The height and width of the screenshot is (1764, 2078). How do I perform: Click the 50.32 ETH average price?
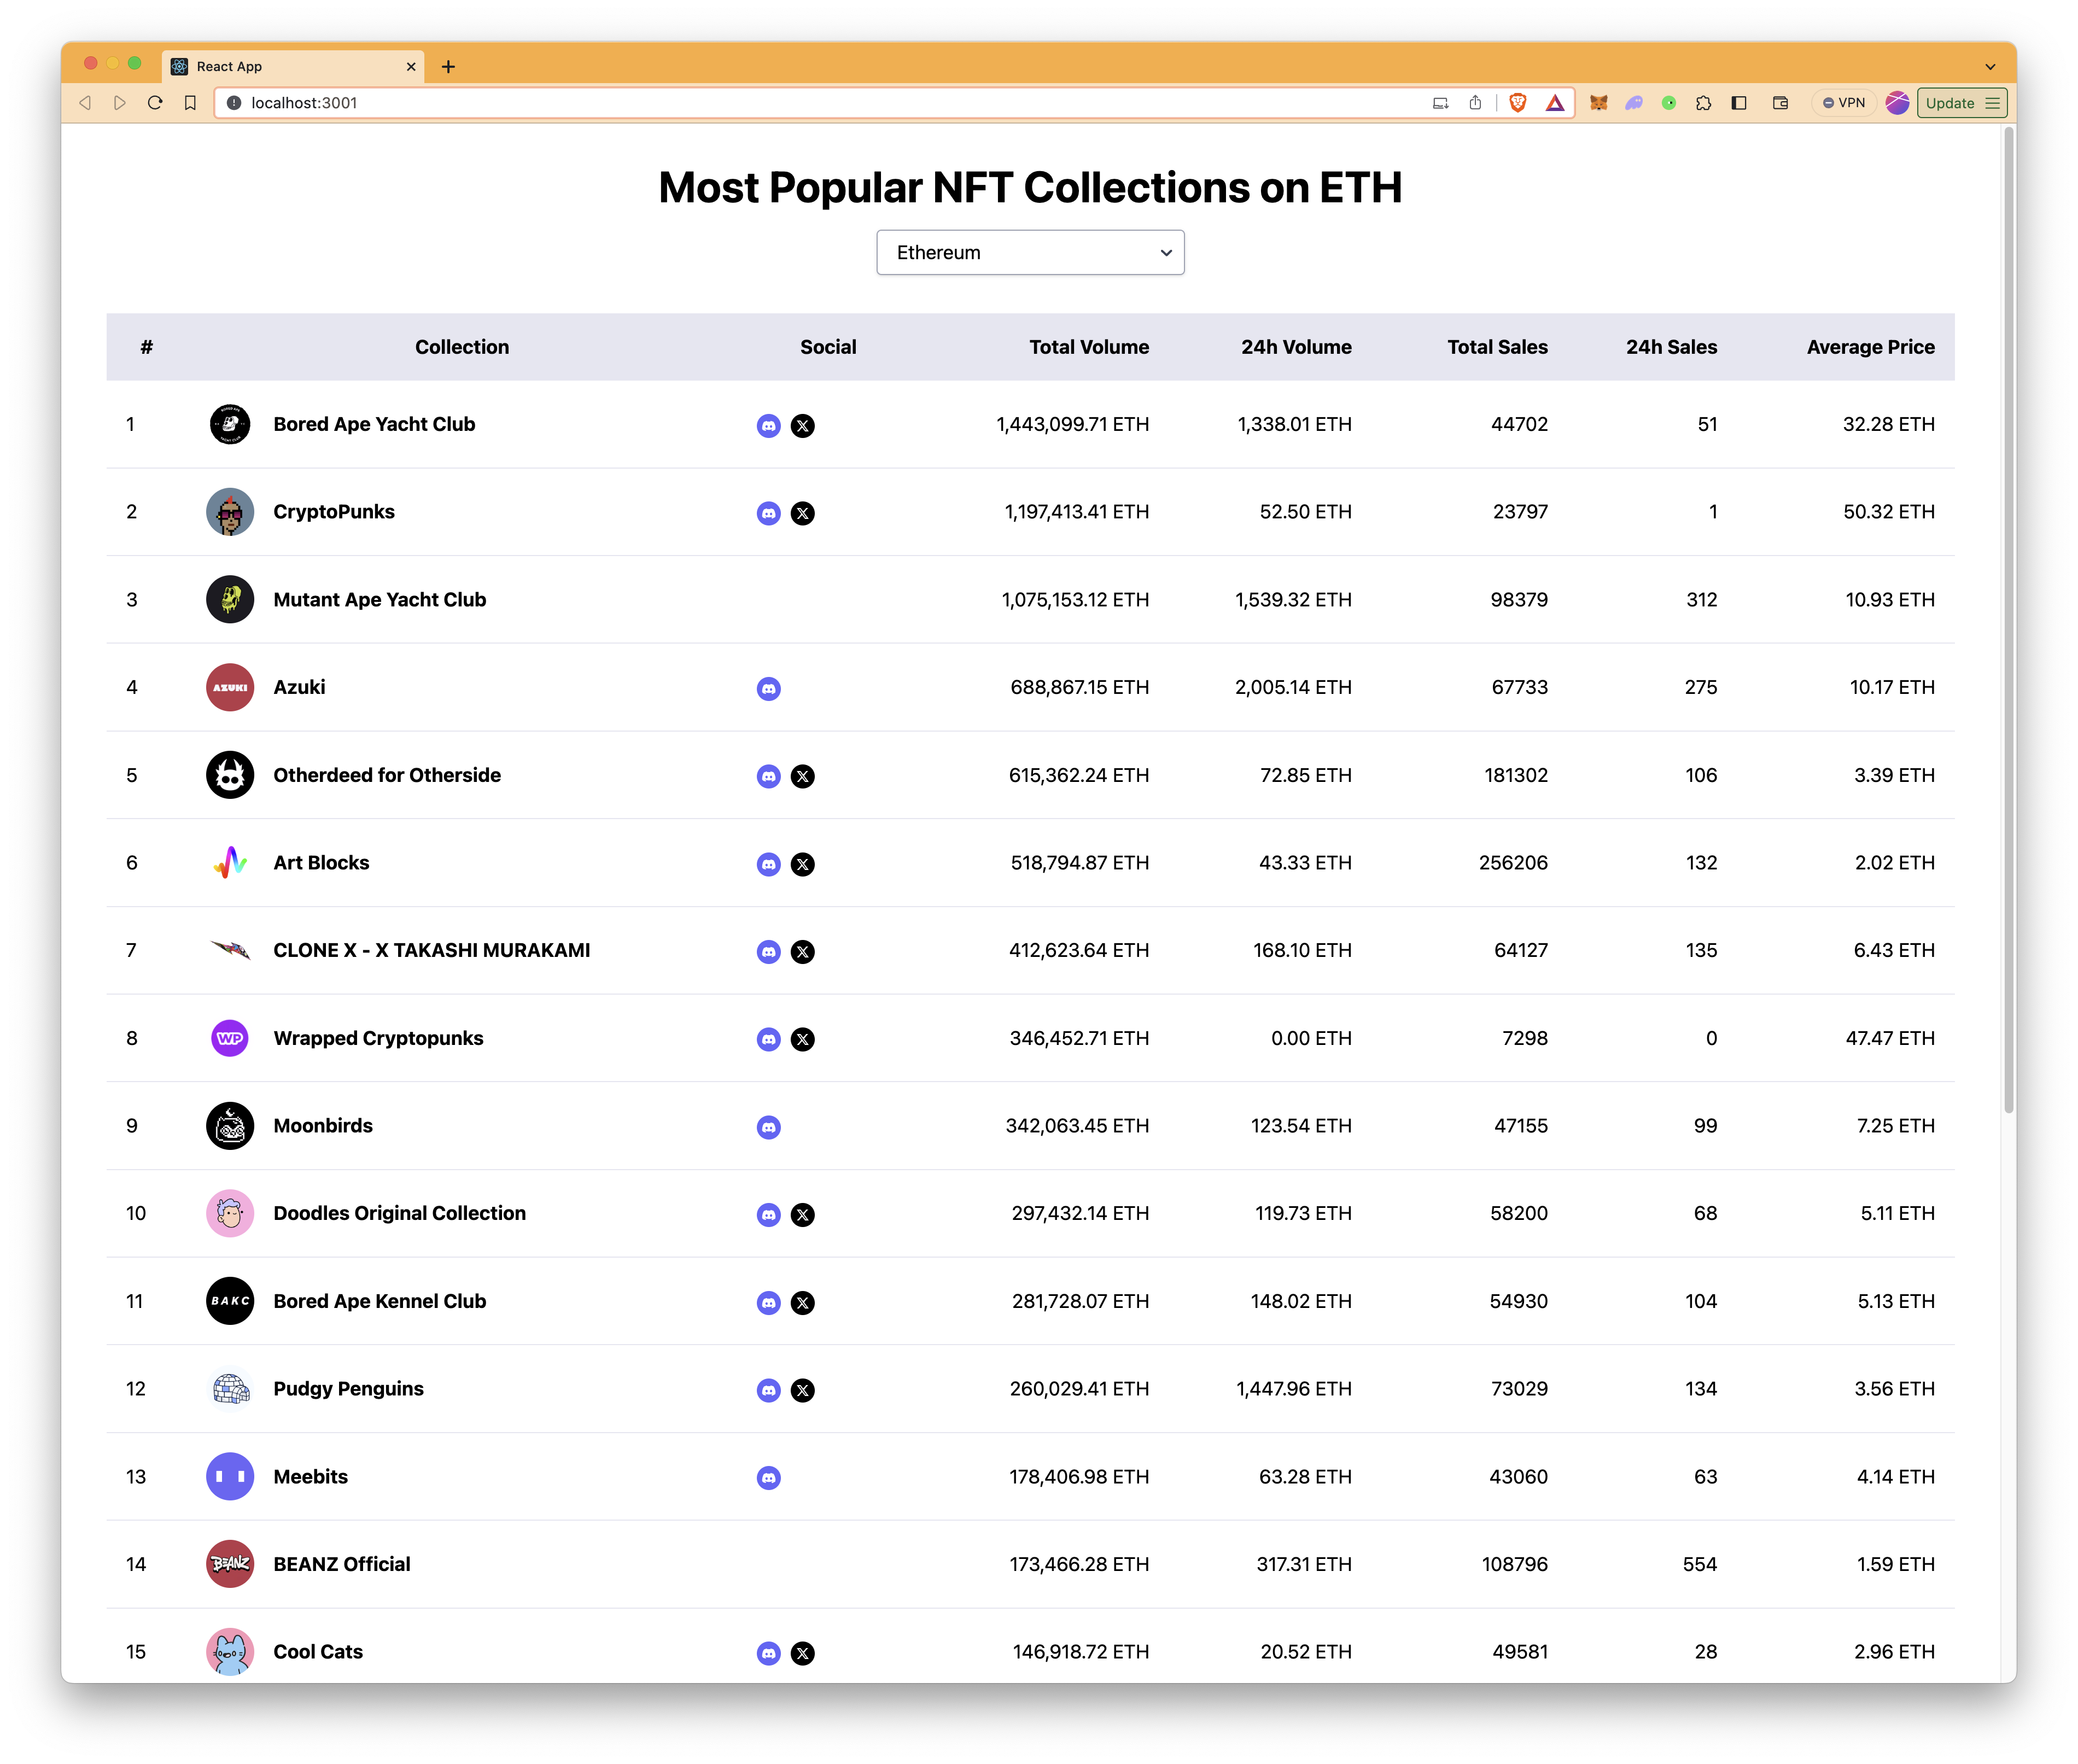point(1888,512)
